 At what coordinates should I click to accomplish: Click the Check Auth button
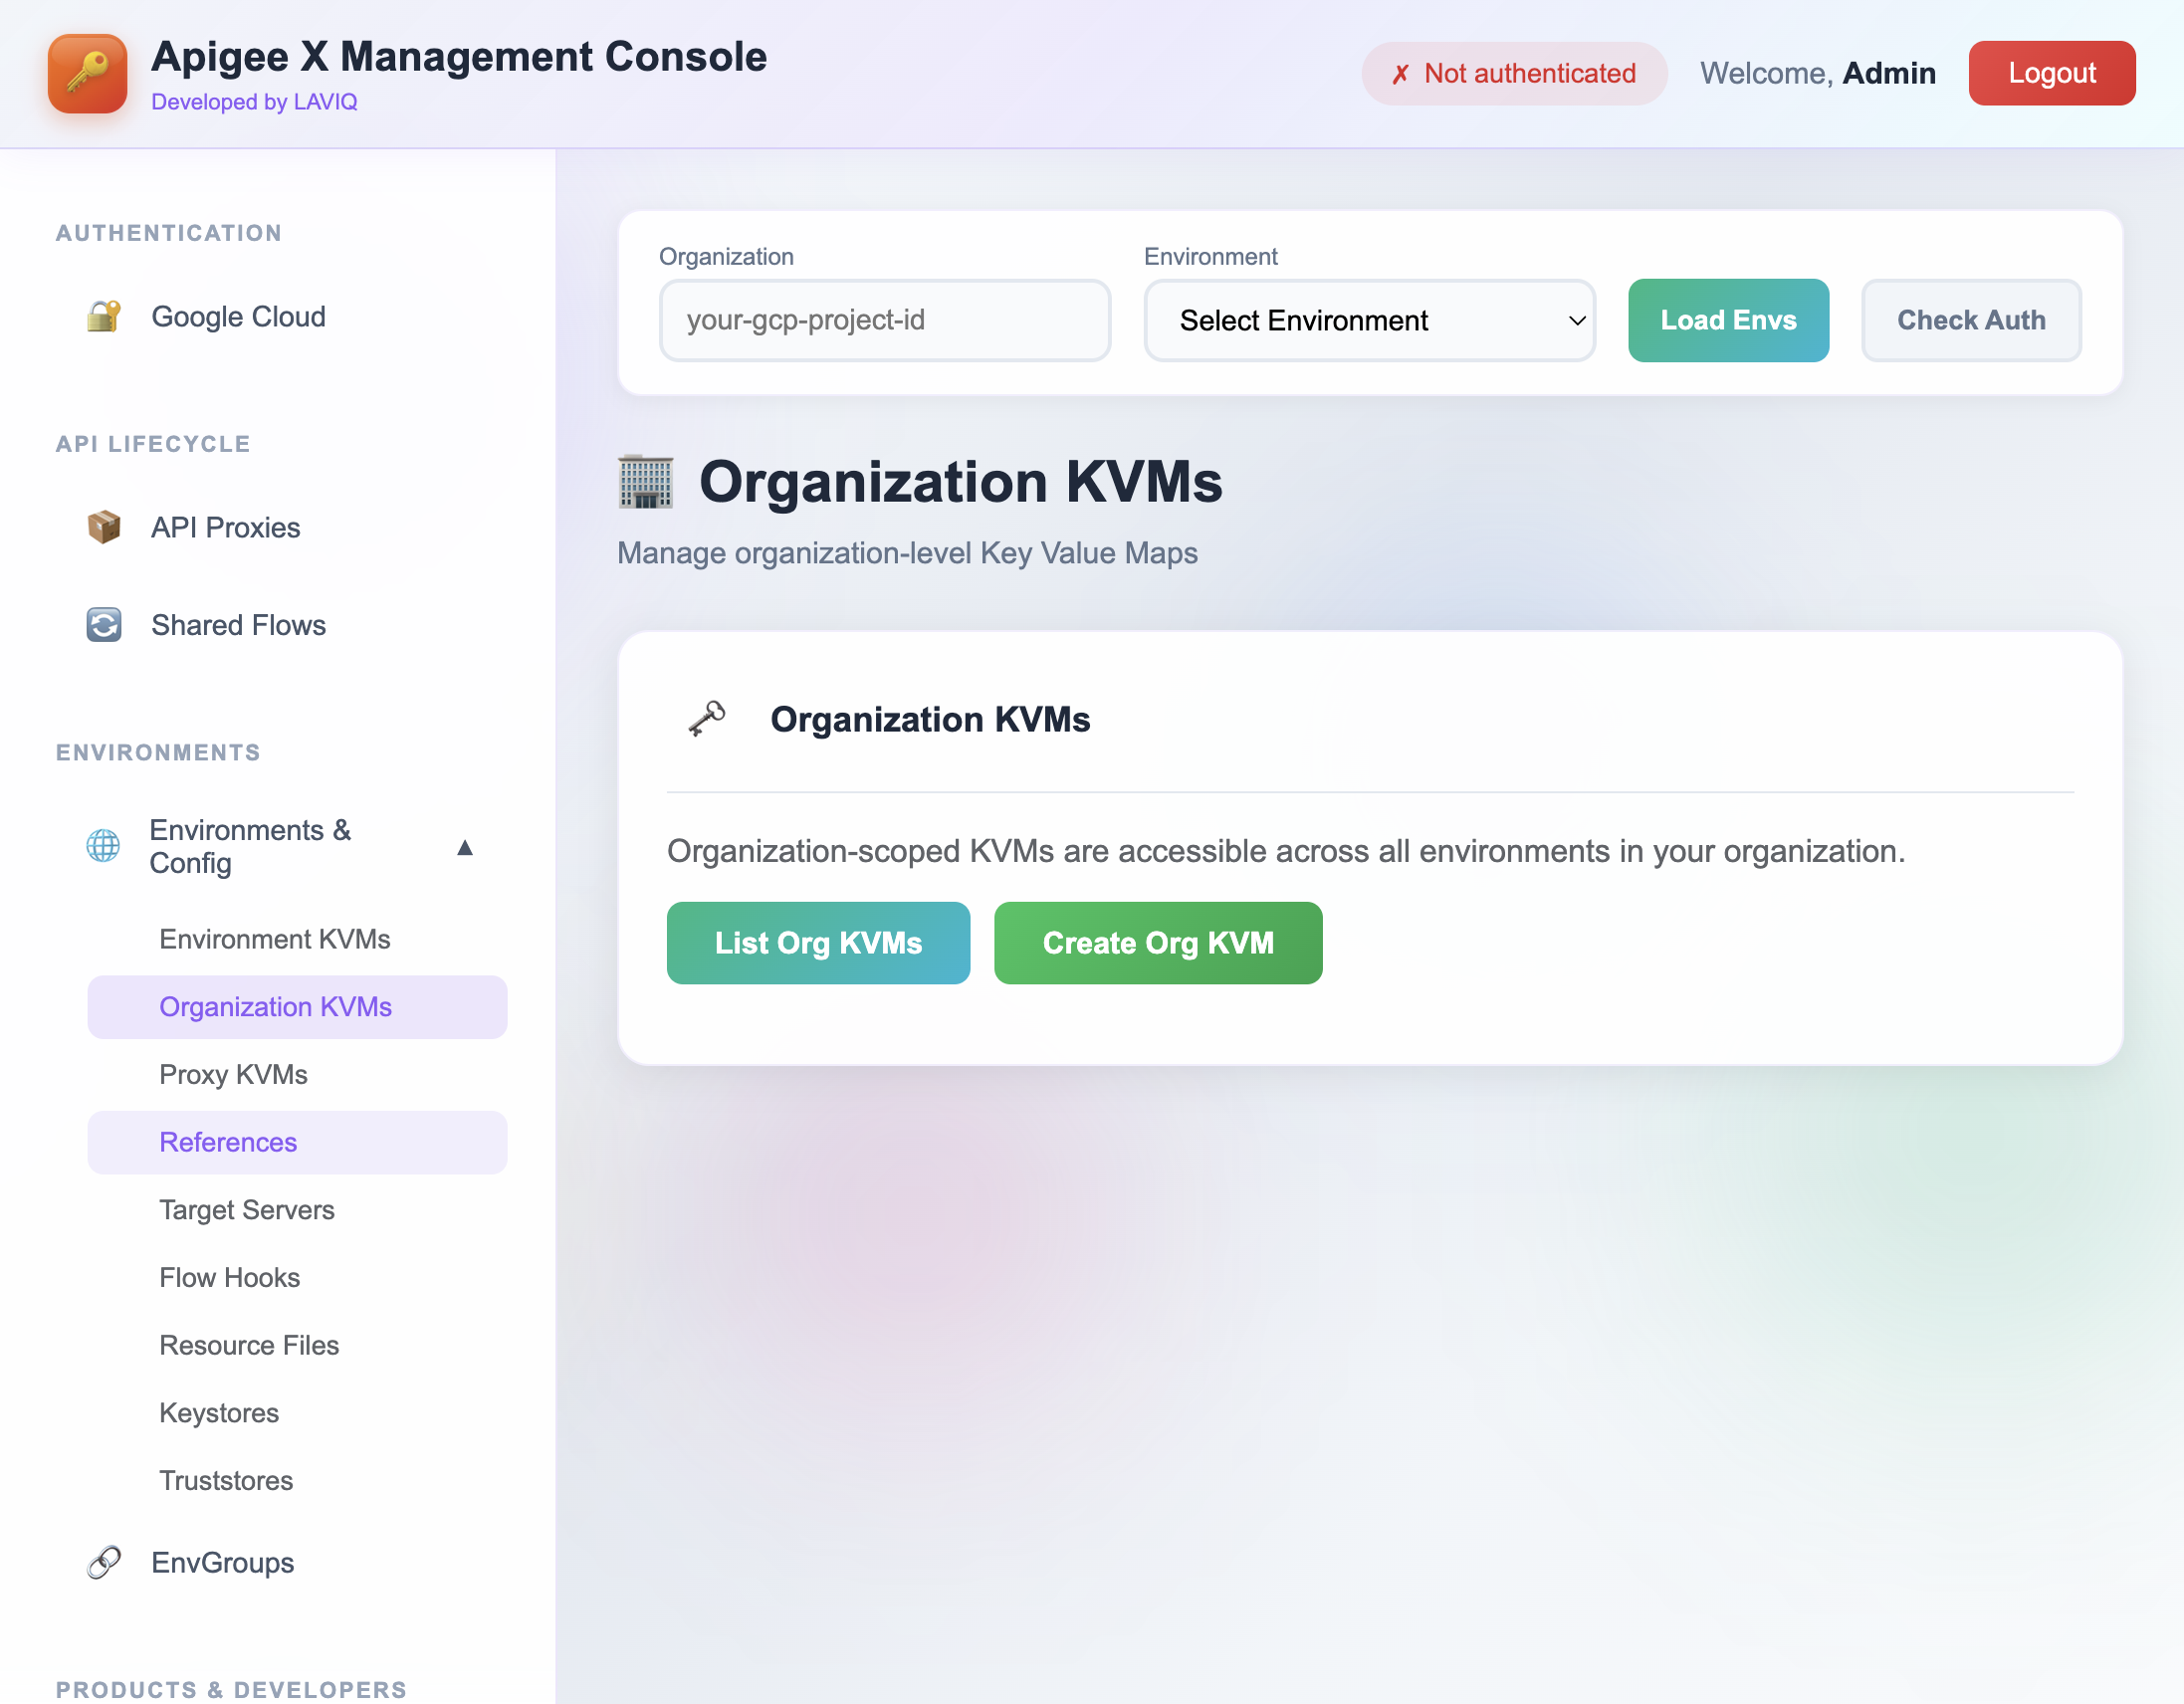[x=1971, y=320]
